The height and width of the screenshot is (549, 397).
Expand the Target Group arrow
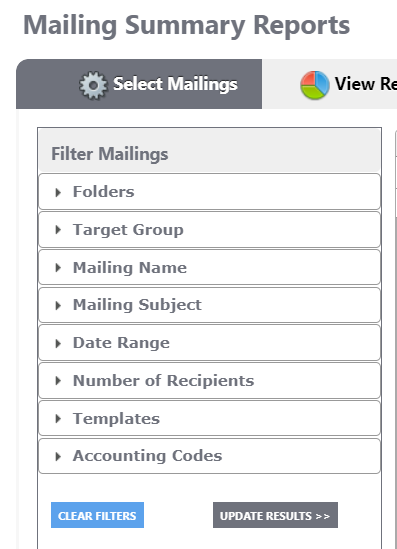click(x=58, y=230)
